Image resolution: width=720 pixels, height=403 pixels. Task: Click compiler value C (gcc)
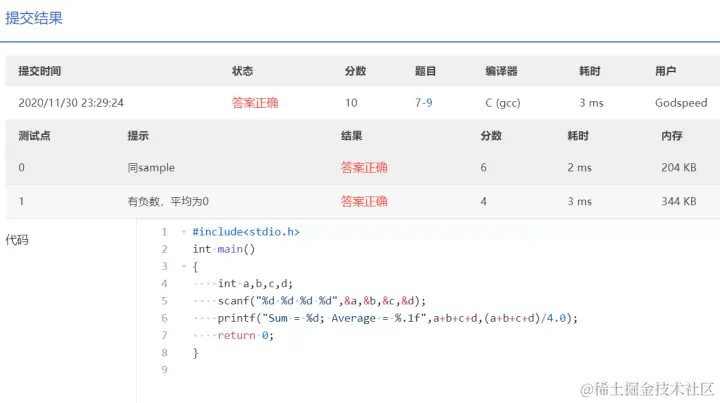coord(503,103)
